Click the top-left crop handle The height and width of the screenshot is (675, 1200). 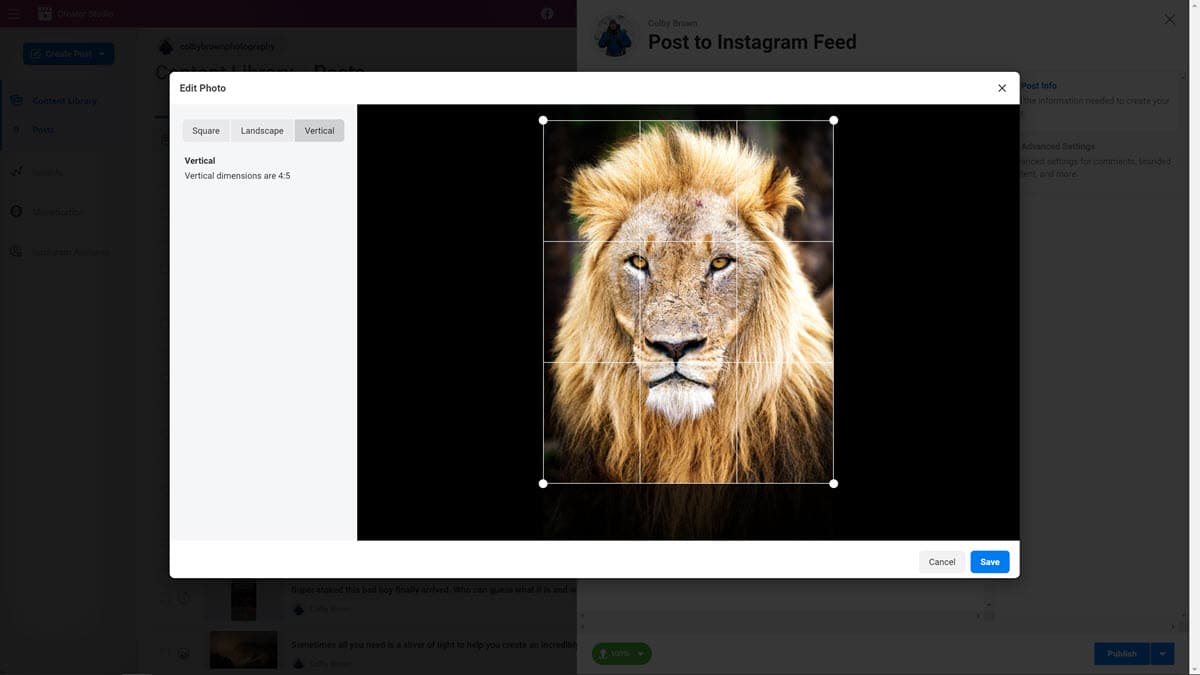[543, 120]
